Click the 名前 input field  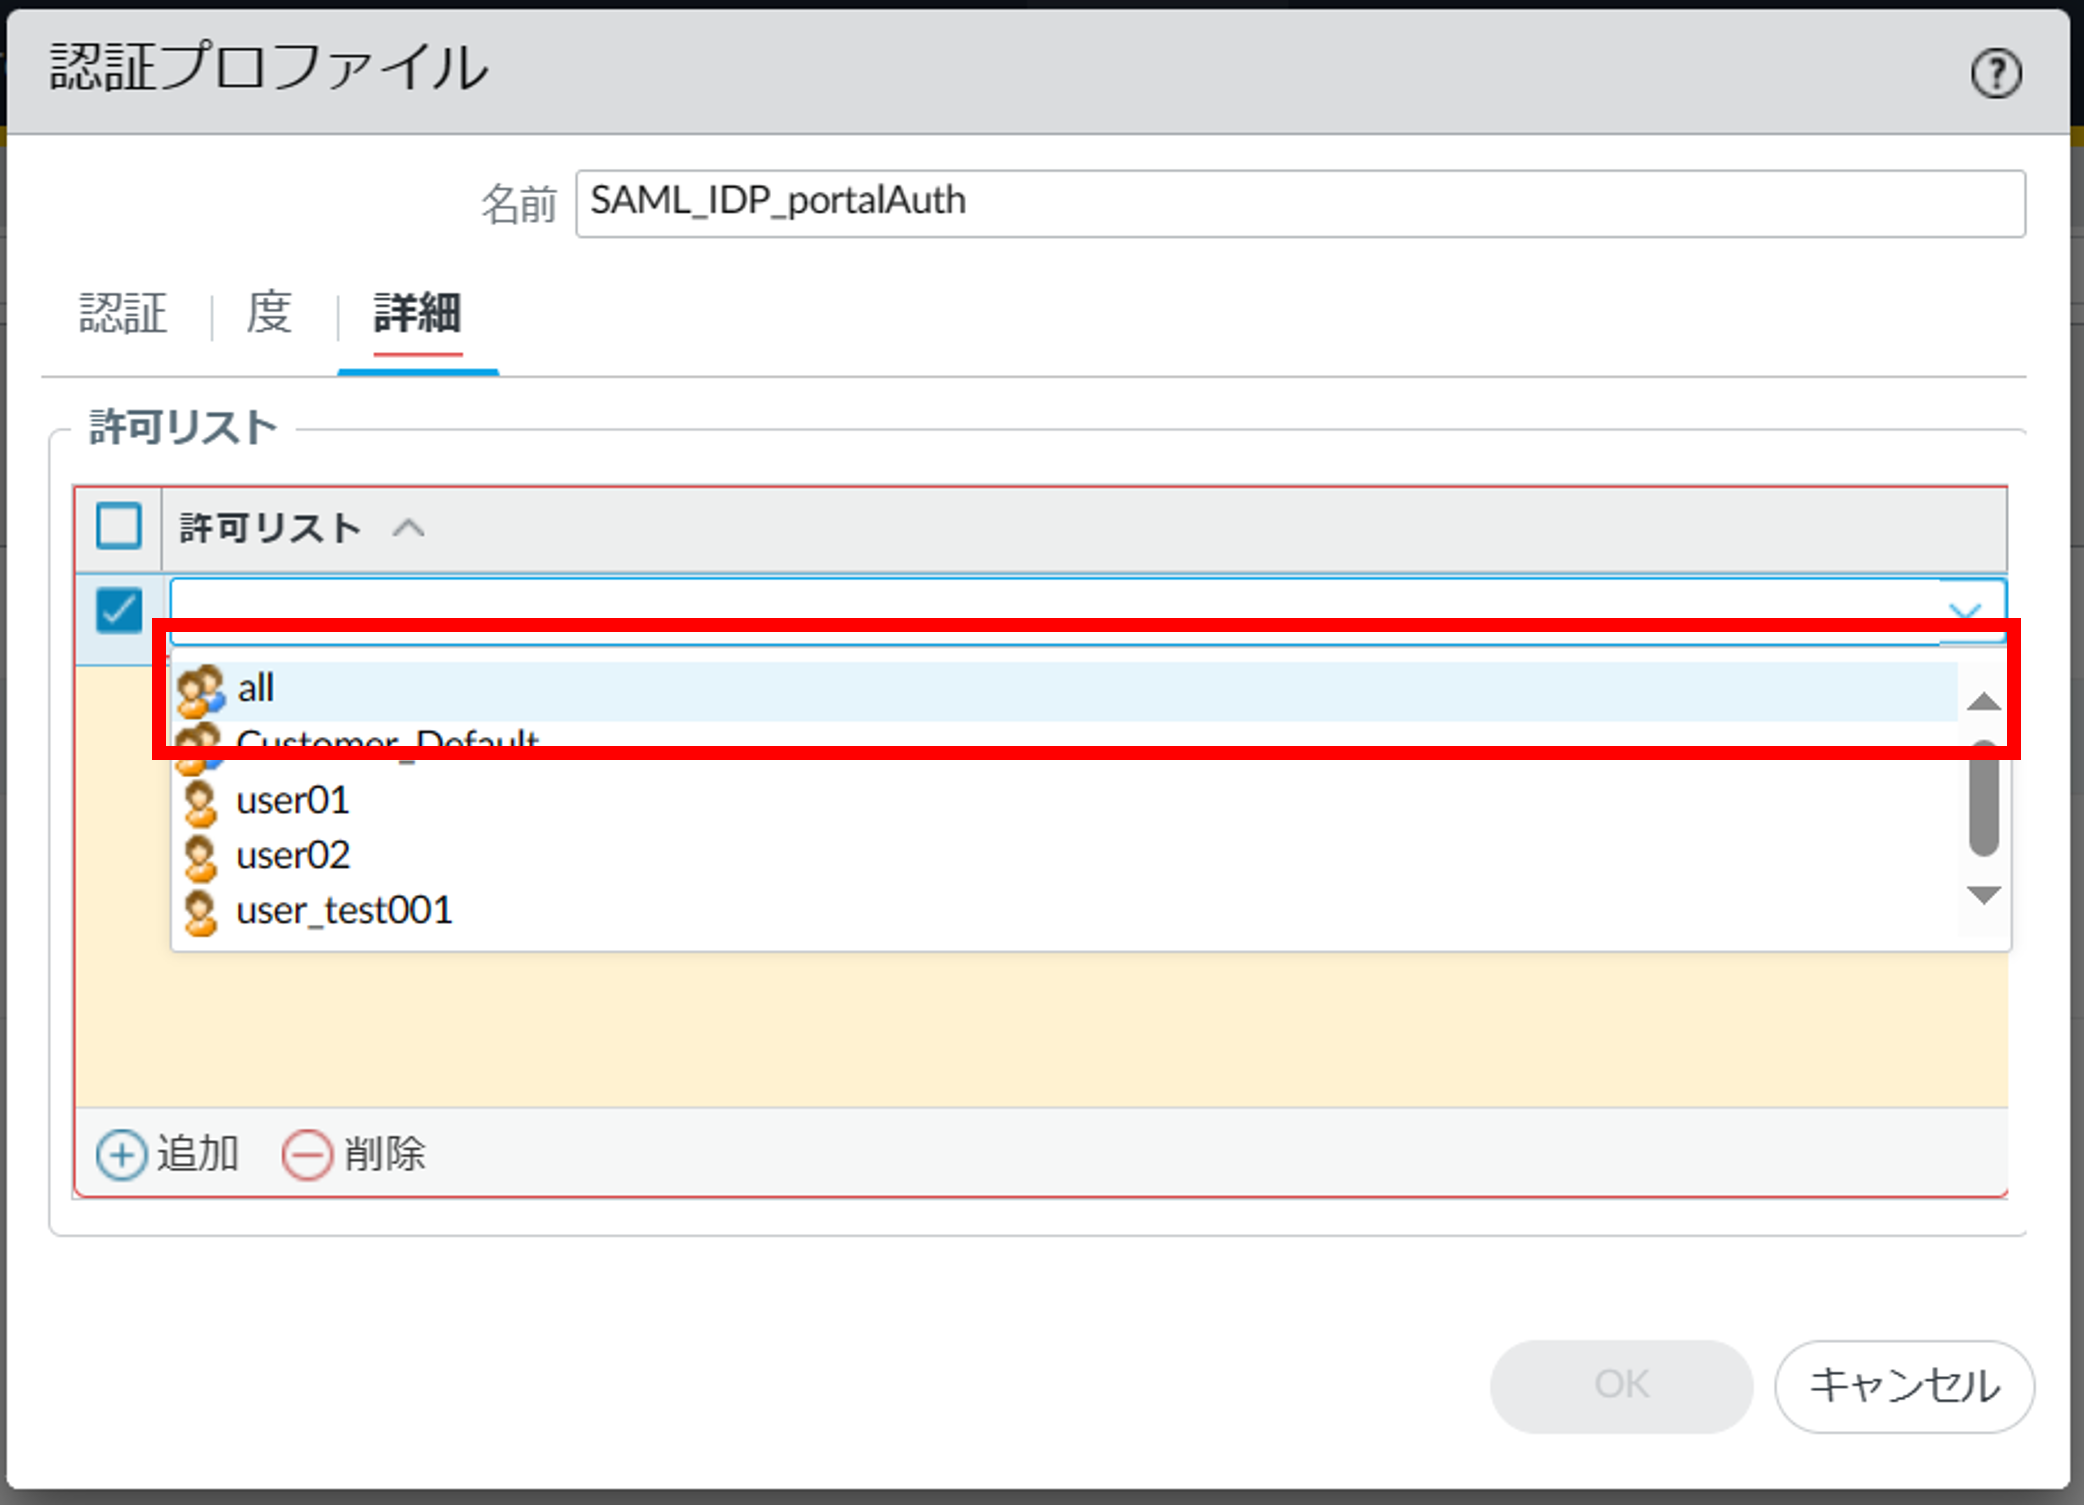(1299, 203)
